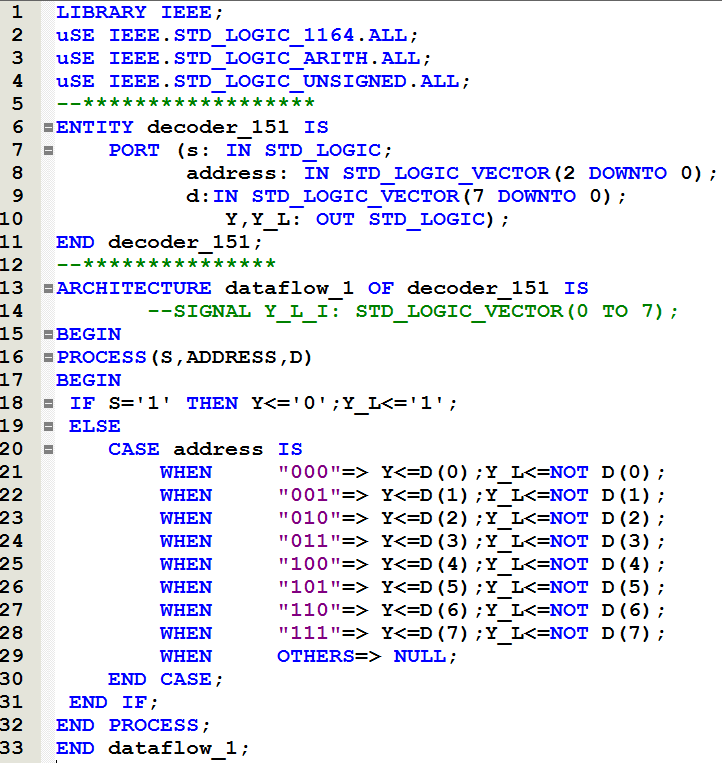722x763 pixels.
Task: Click the asterisk comment on line 12
Action: pos(166,264)
